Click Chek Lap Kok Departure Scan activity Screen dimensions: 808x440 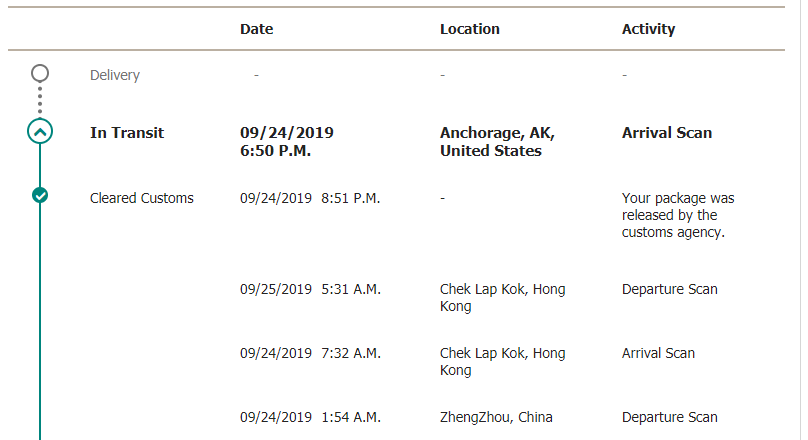pos(669,290)
